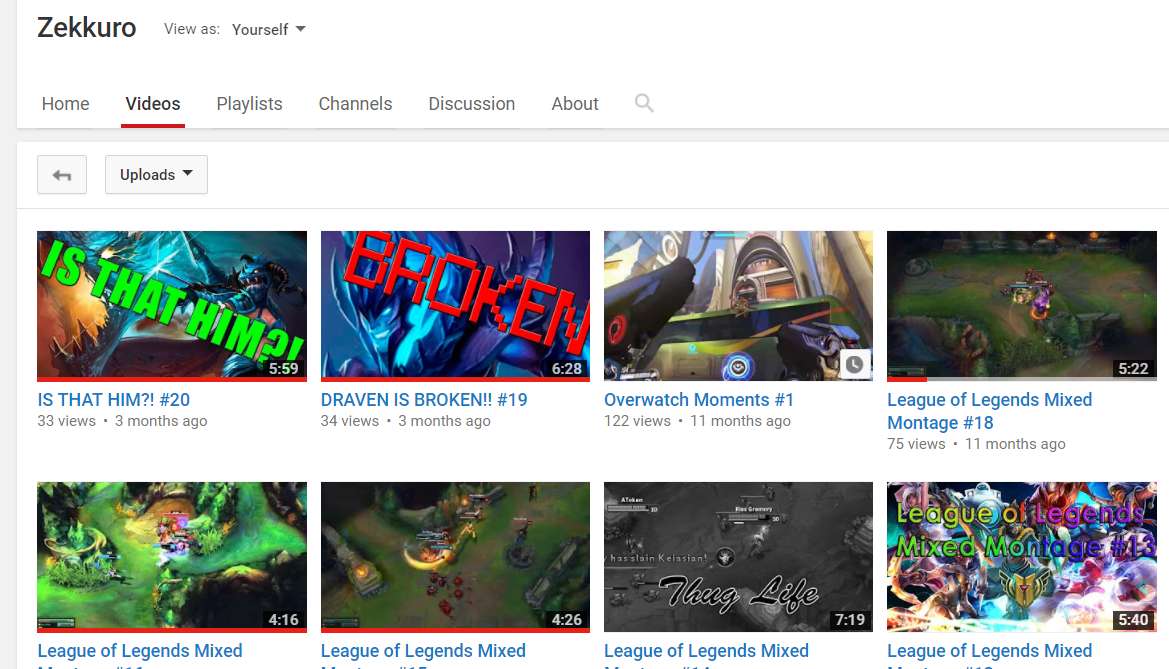Open title link below the 4:26 thumbnail
The image size is (1169, 669).
(423, 654)
